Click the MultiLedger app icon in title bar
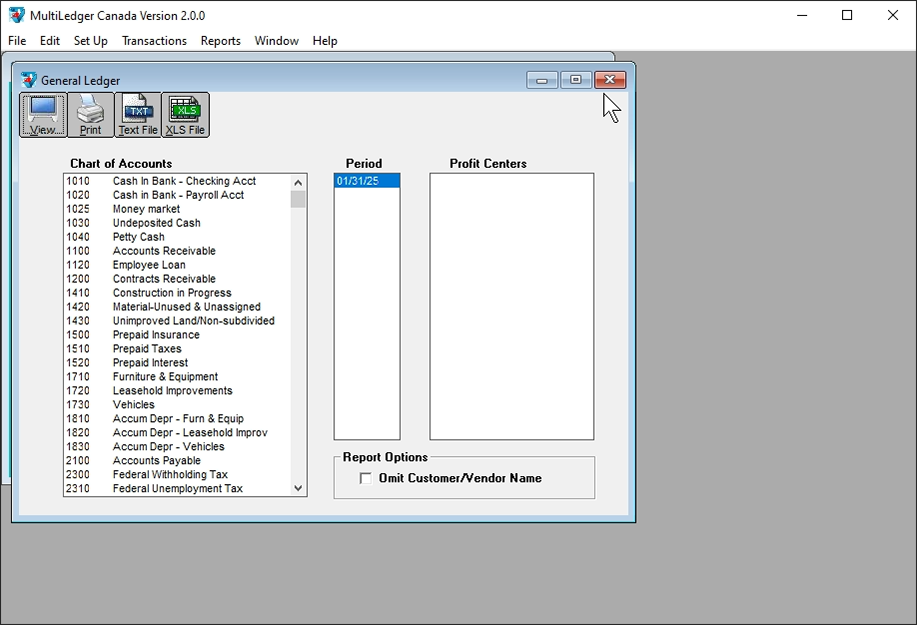This screenshot has width=917, height=625. (16, 15)
